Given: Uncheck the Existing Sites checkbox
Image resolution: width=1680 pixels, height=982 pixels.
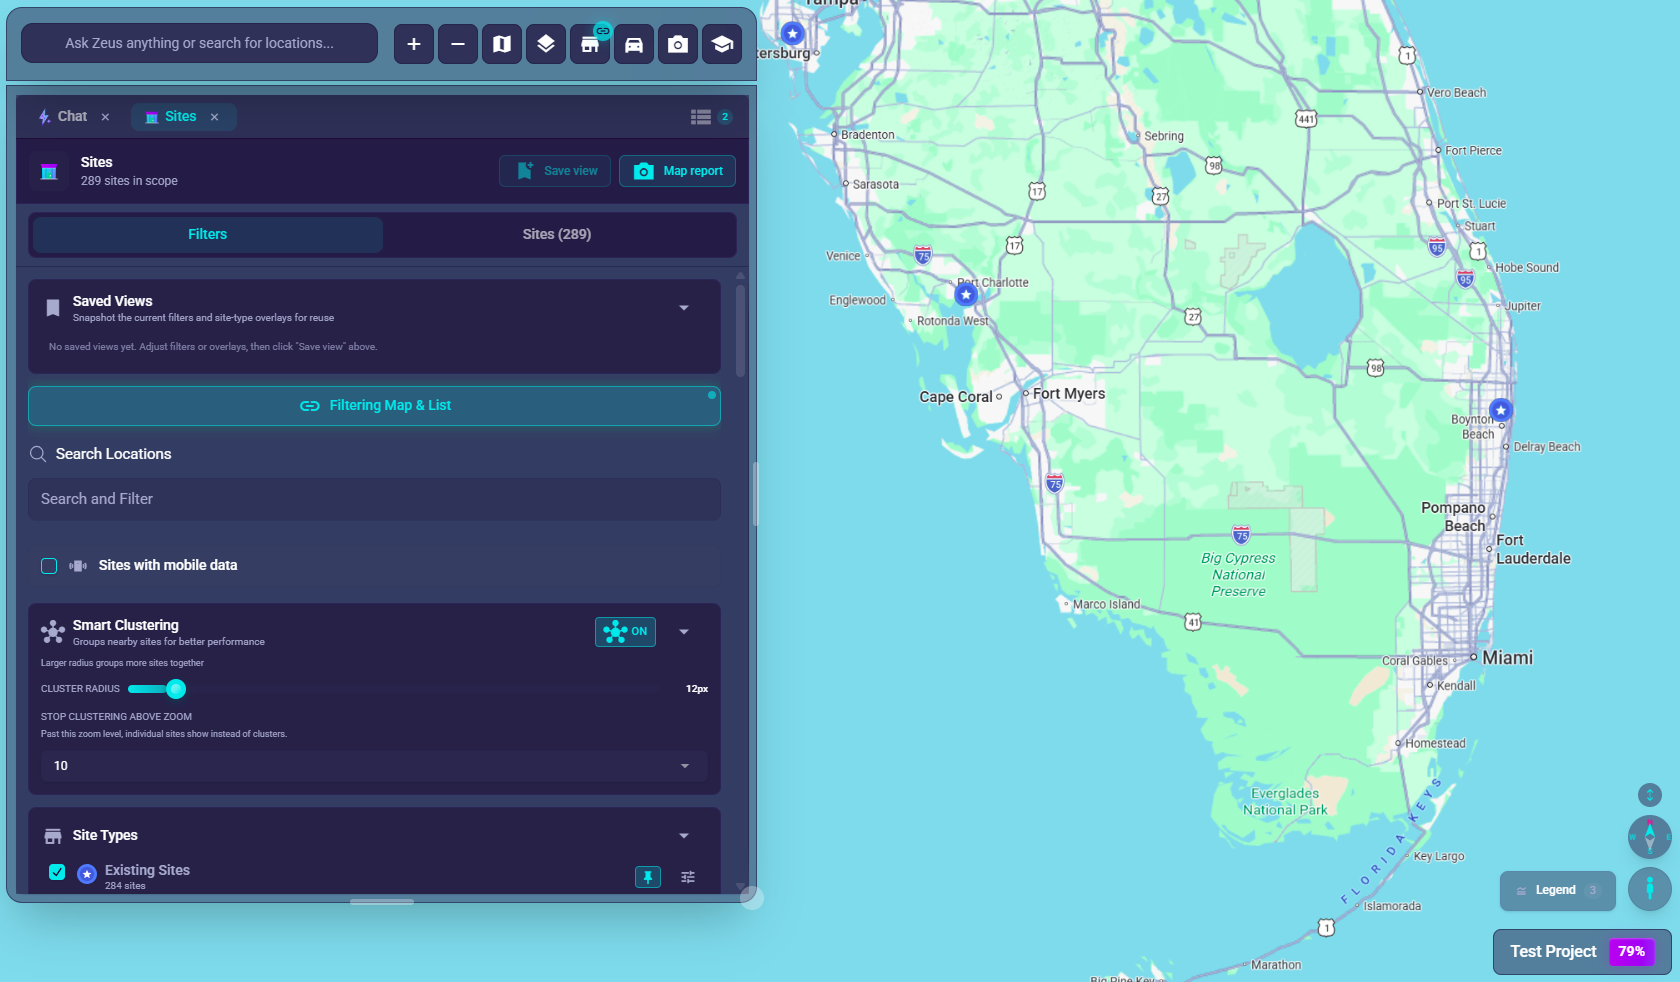Looking at the screenshot, I should (x=57, y=872).
